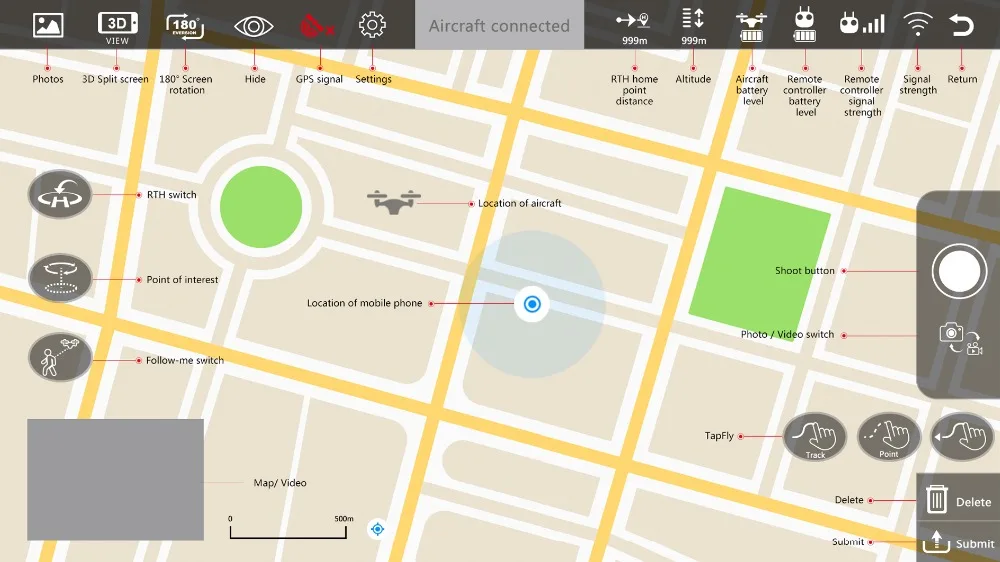
Task: Submit the flight route
Action: (x=958, y=542)
